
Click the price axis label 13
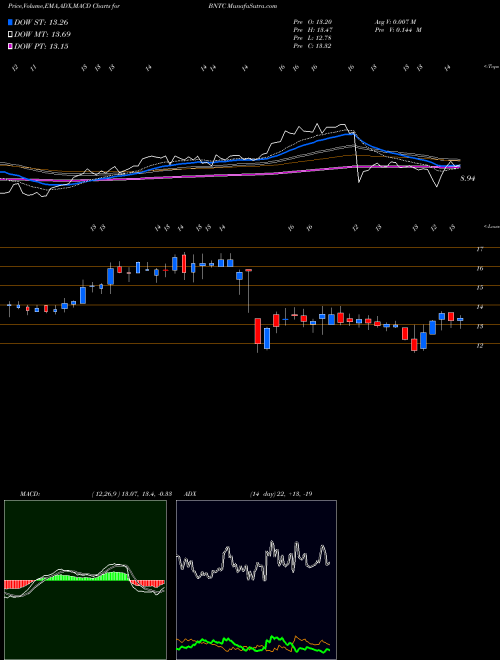[x=479, y=327]
